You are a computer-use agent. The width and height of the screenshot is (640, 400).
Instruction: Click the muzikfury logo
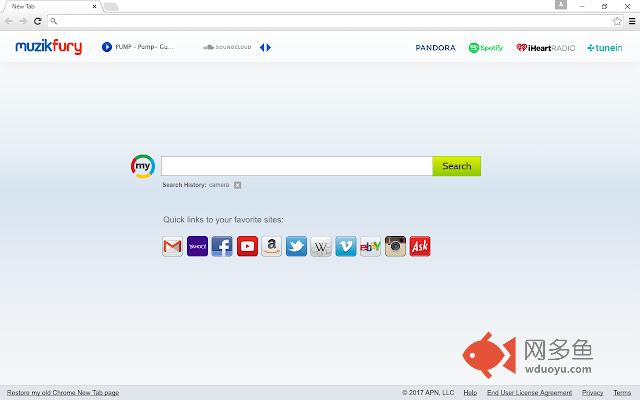pyautogui.click(x=49, y=47)
